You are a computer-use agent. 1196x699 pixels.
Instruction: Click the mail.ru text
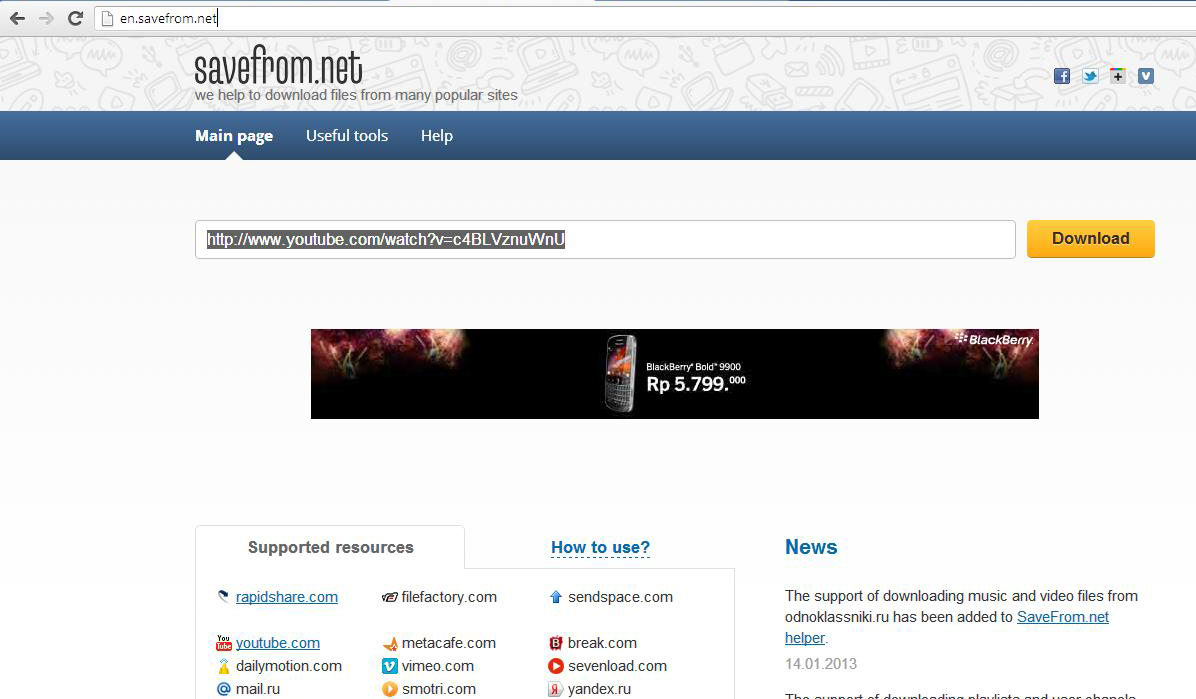258,689
